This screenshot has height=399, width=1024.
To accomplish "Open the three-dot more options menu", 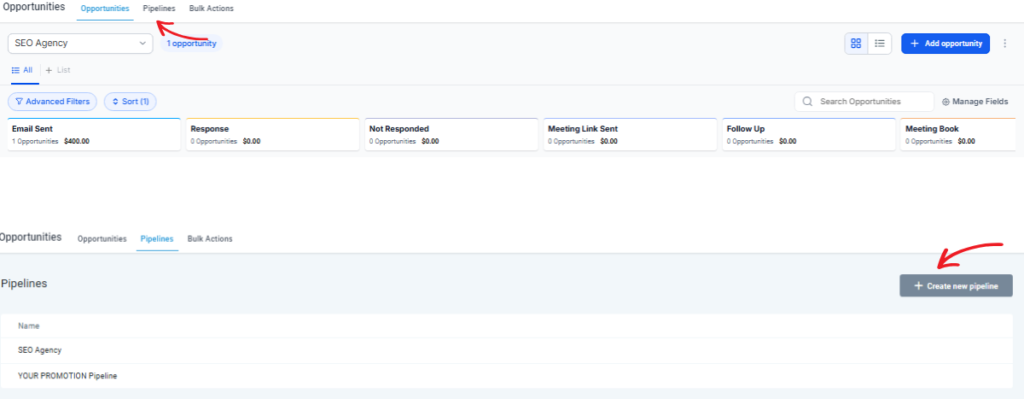I will pyautogui.click(x=1005, y=44).
